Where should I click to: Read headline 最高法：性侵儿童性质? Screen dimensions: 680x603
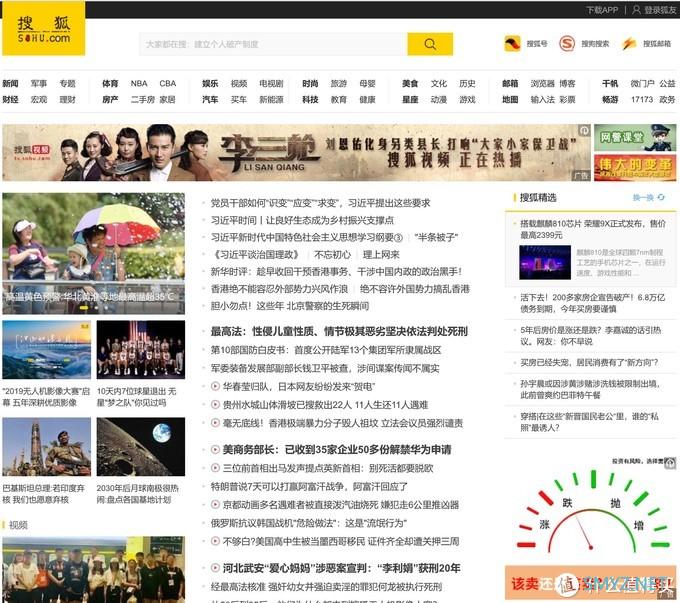click(x=339, y=331)
